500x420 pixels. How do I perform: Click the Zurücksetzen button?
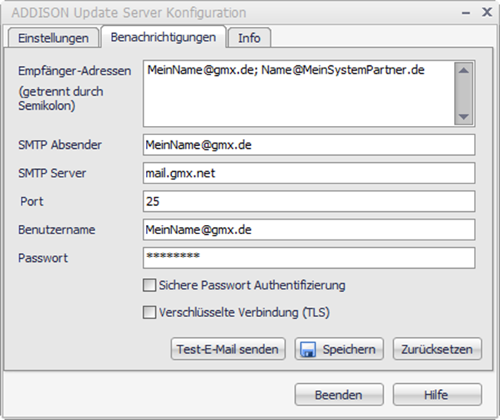(437, 349)
